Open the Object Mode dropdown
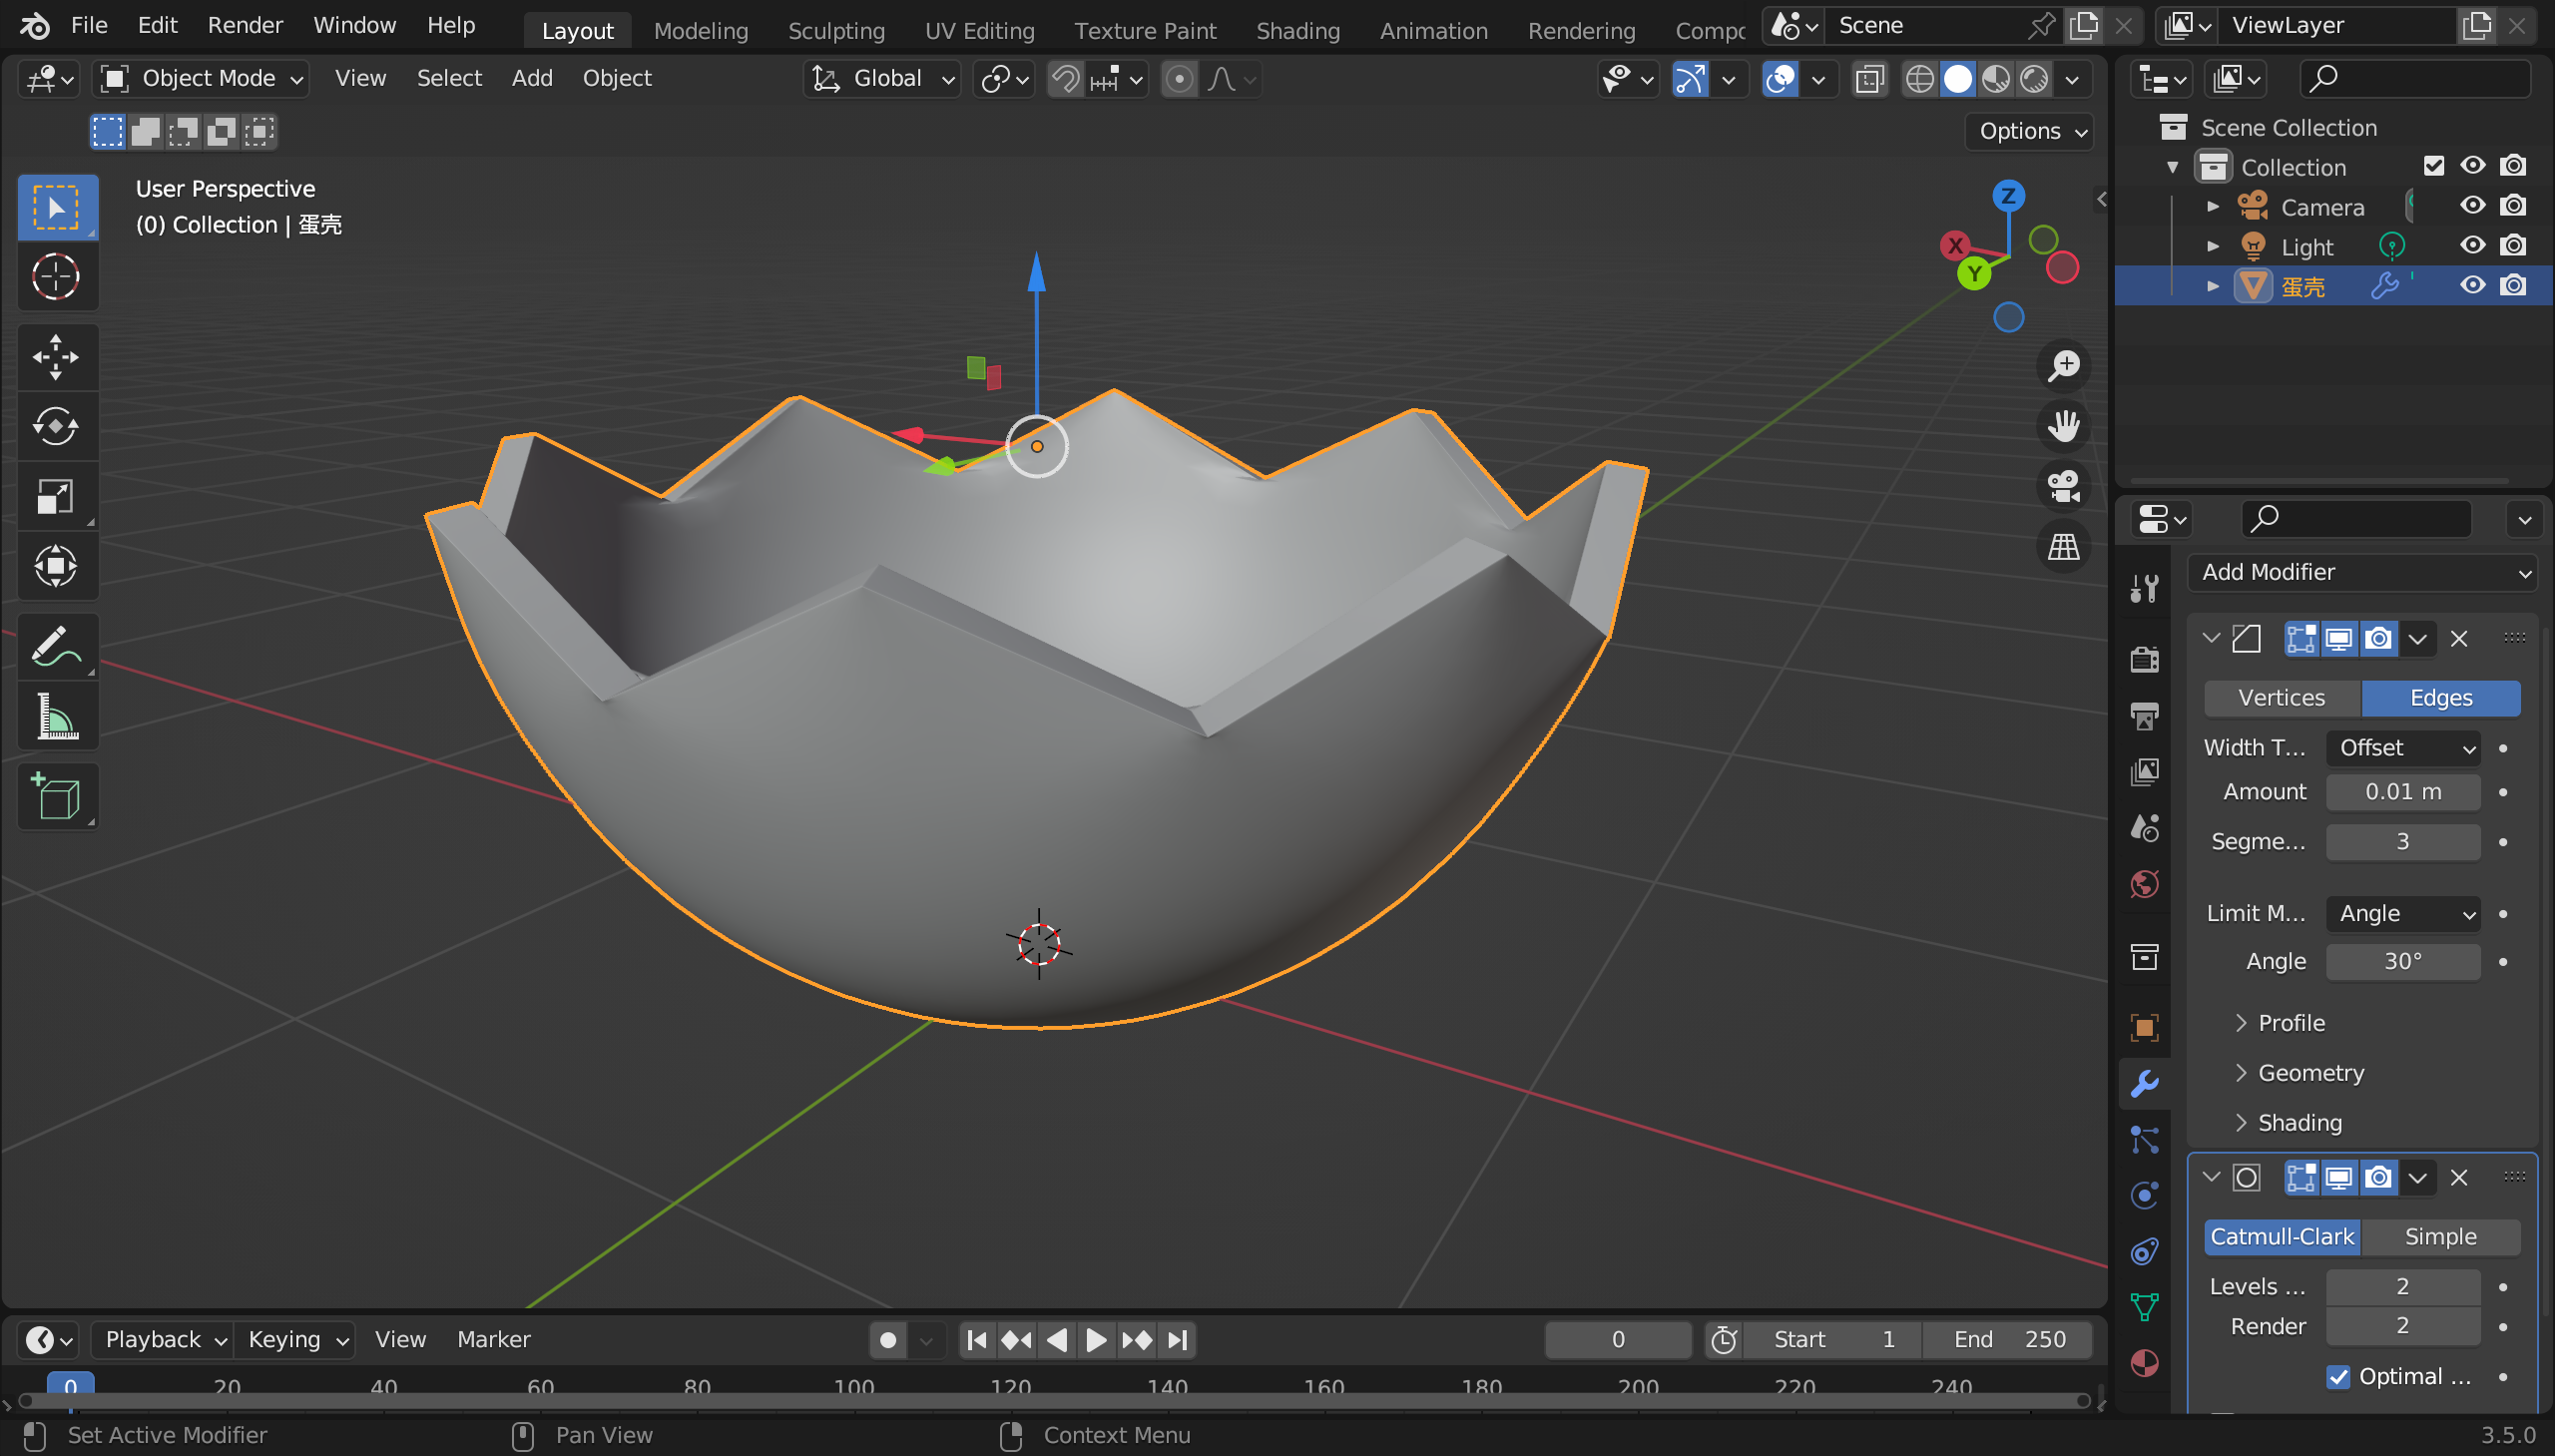Screen dimensions: 2555x1456 point(200,78)
